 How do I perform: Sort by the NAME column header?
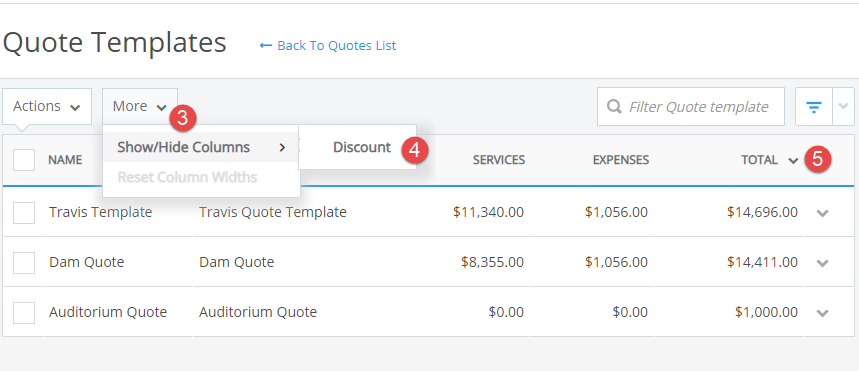click(x=65, y=160)
